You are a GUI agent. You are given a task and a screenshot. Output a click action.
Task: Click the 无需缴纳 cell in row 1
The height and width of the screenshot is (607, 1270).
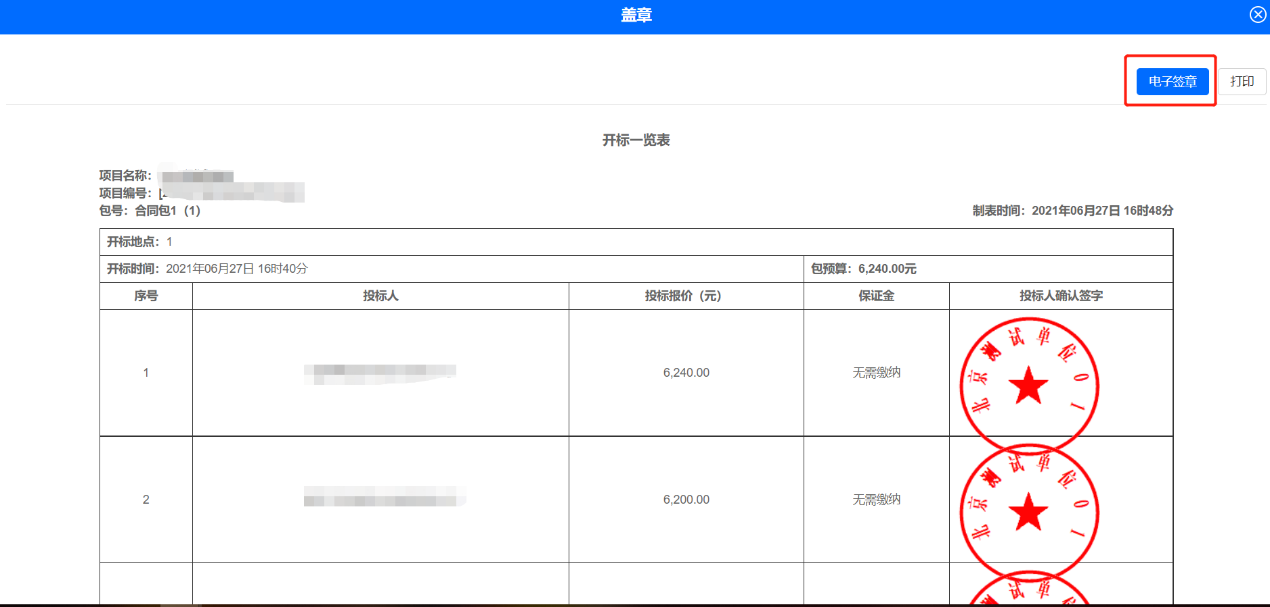[x=876, y=373]
